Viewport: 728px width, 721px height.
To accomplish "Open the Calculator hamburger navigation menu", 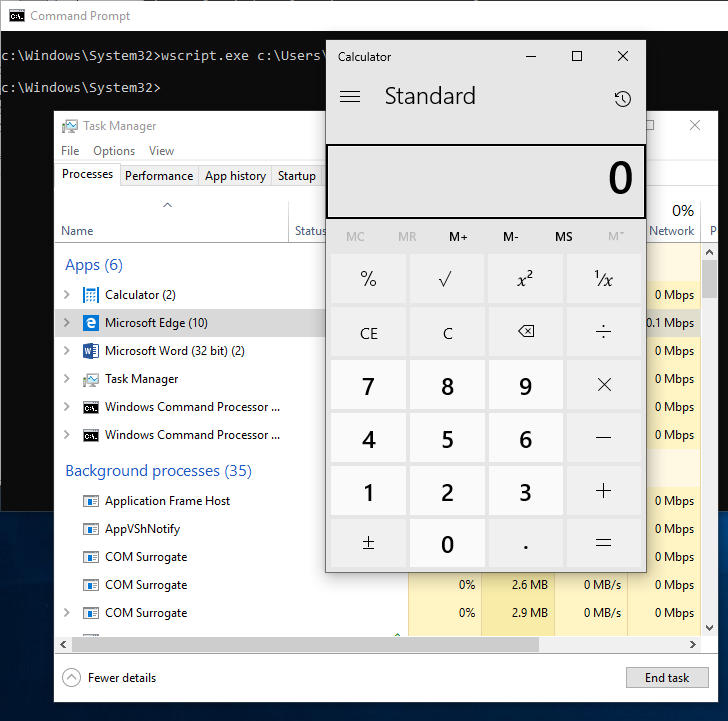I will (350, 97).
